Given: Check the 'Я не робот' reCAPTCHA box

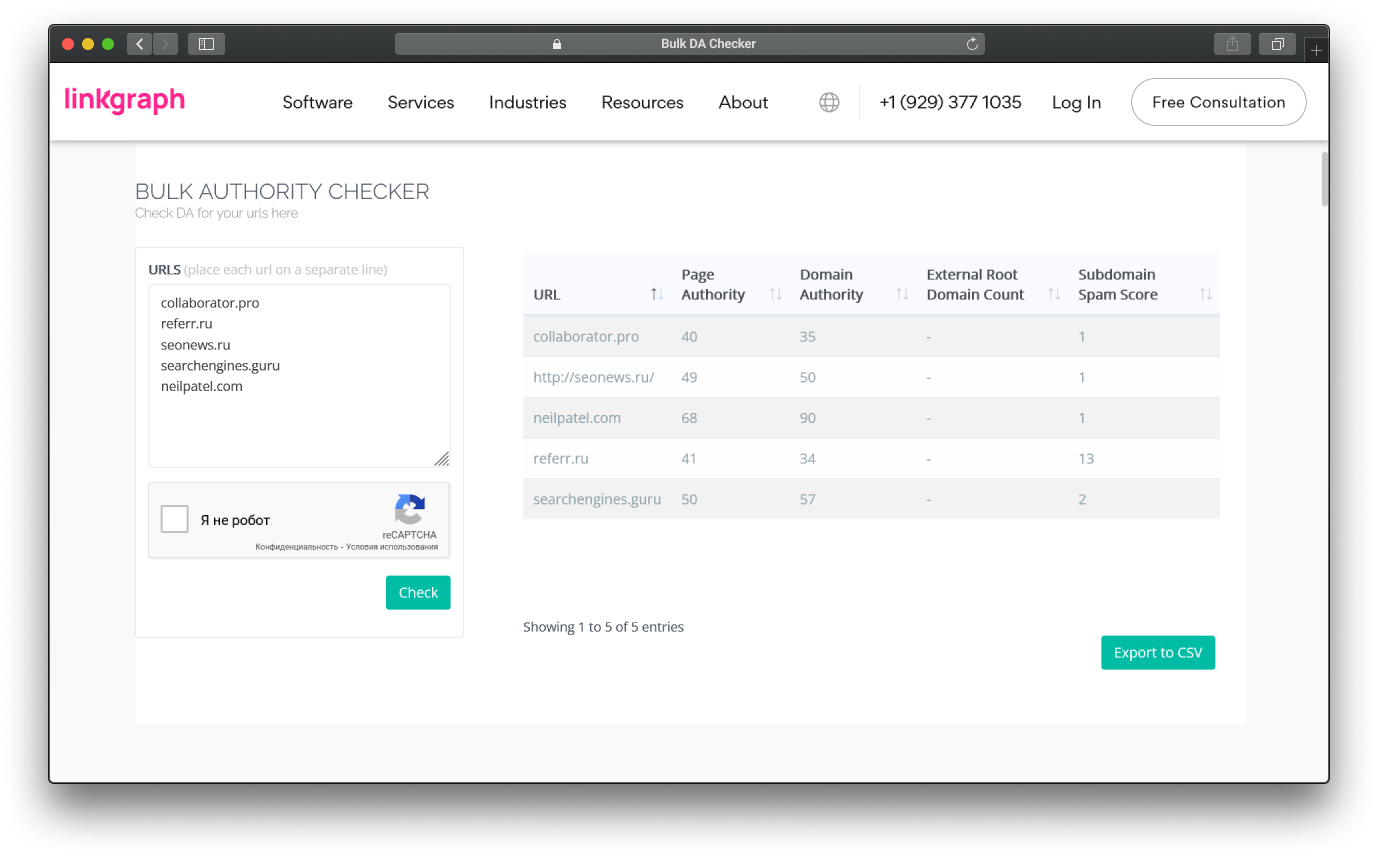Looking at the screenshot, I should tap(175, 520).
